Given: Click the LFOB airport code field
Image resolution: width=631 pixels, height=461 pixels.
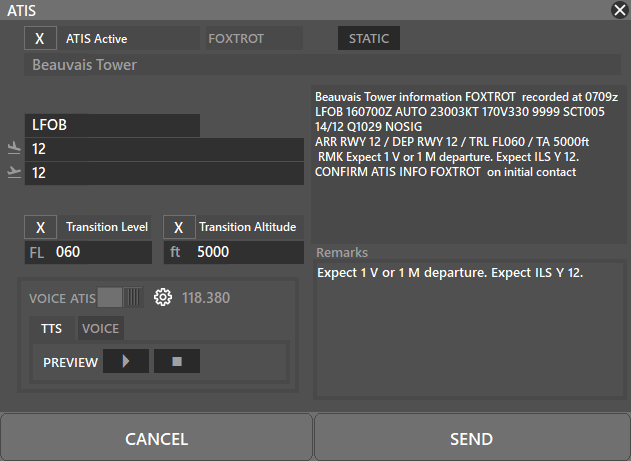Looking at the screenshot, I should 112,125.
